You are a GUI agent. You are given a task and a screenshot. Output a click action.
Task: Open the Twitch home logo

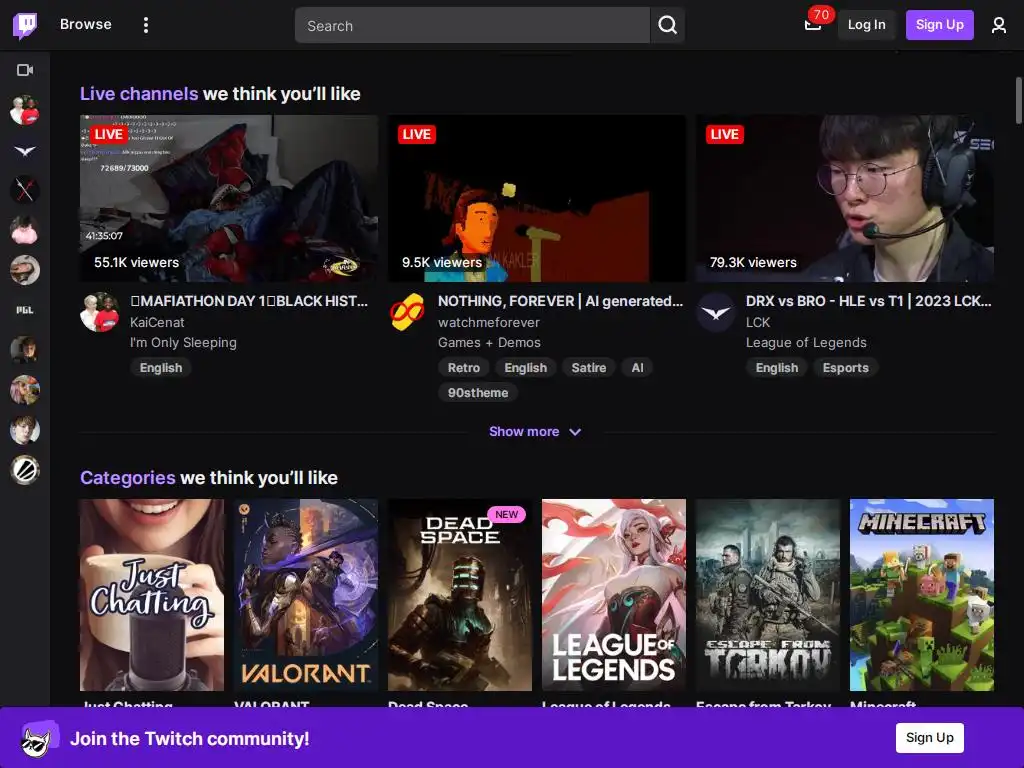(25, 25)
